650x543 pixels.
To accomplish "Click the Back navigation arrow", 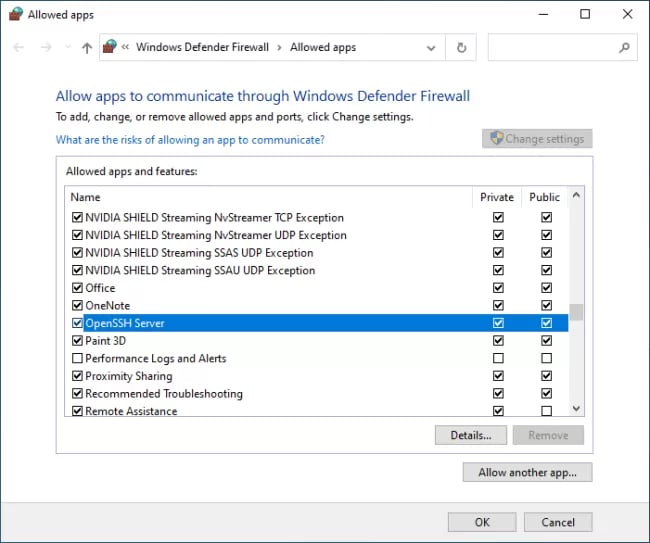I will [19, 47].
